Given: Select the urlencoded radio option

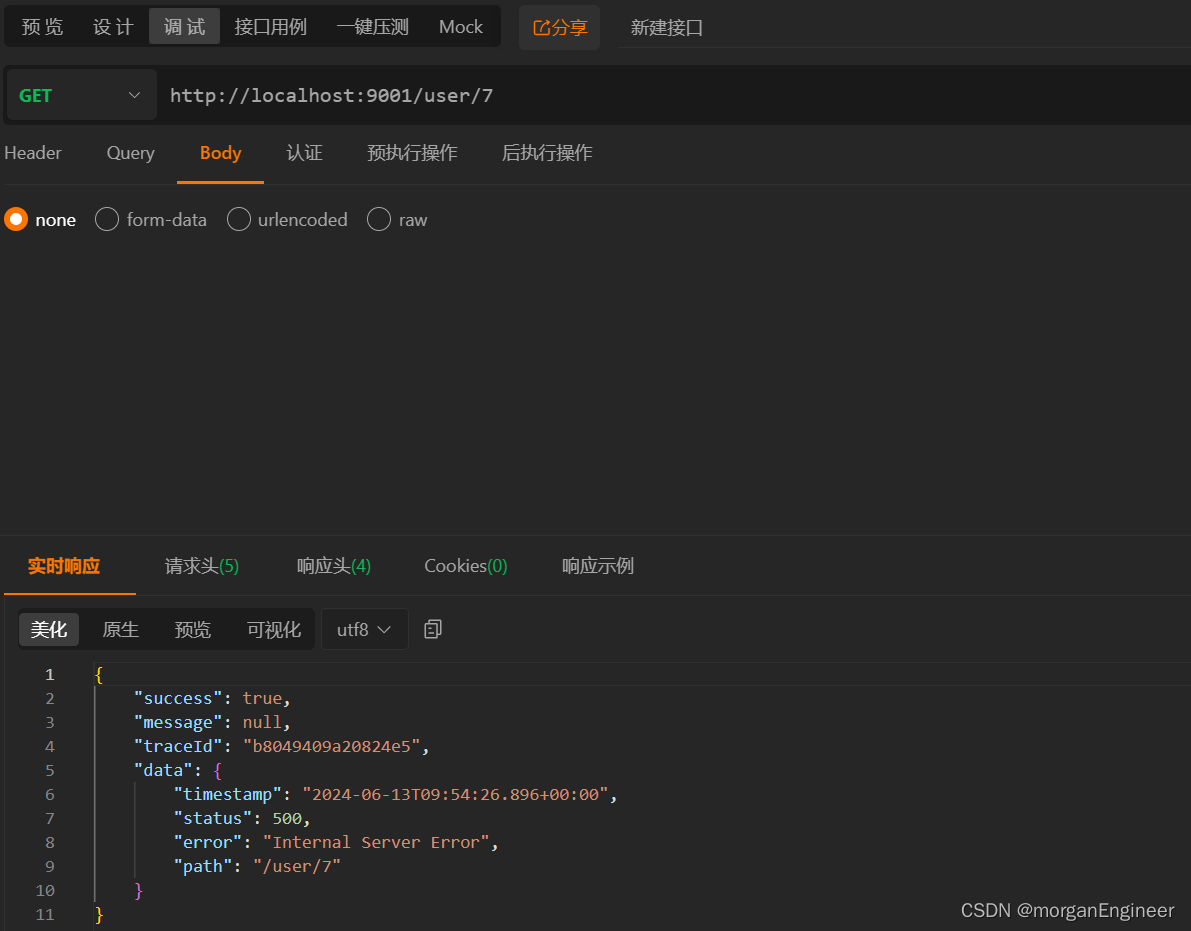Looking at the screenshot, I should coord(239,219).
